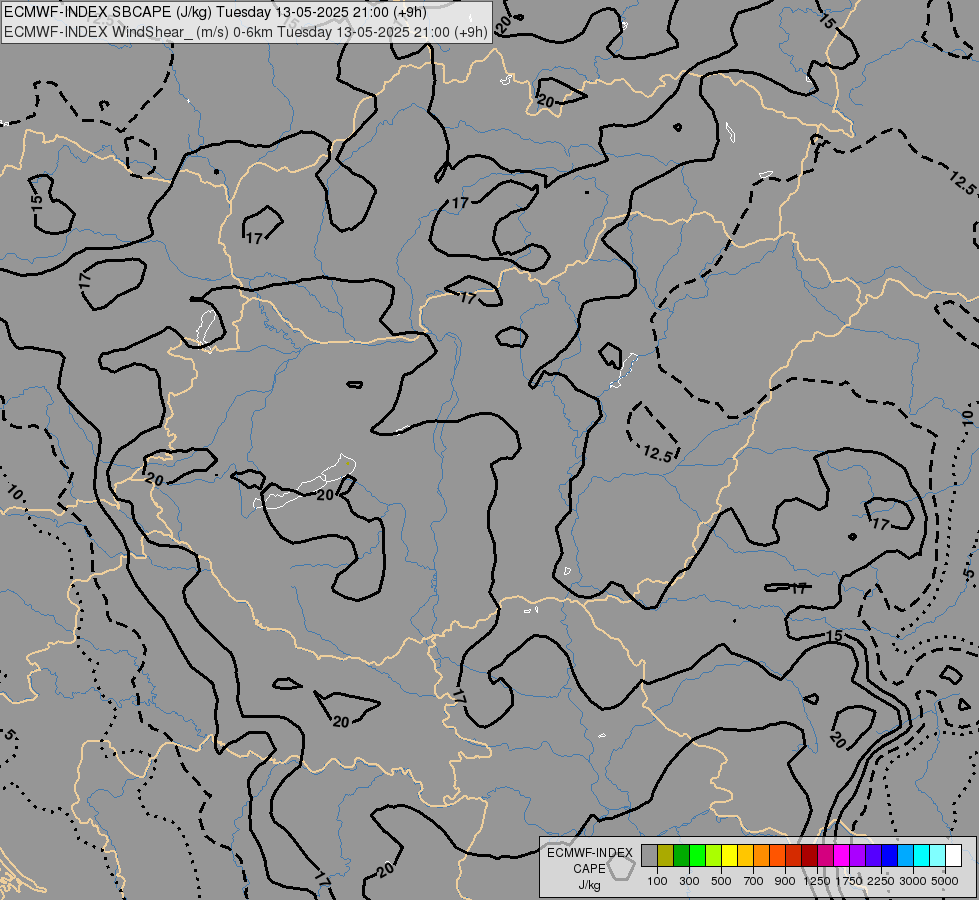Select the pure yellow legend swatch

[729, 855]
